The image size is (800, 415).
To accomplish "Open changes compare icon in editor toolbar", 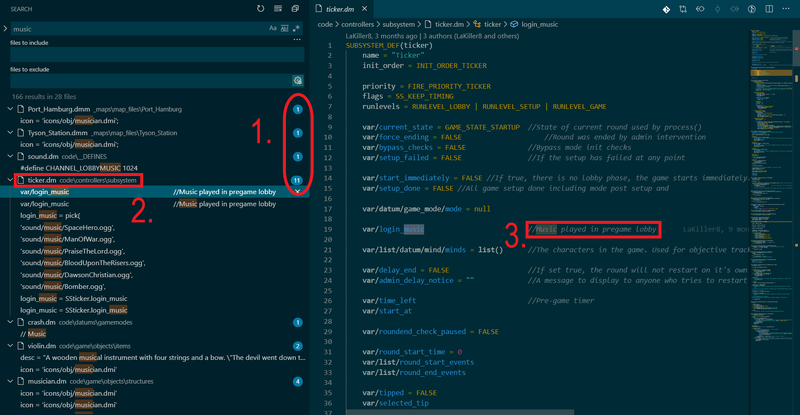I will pyautogui.click(x=683, y=9).
